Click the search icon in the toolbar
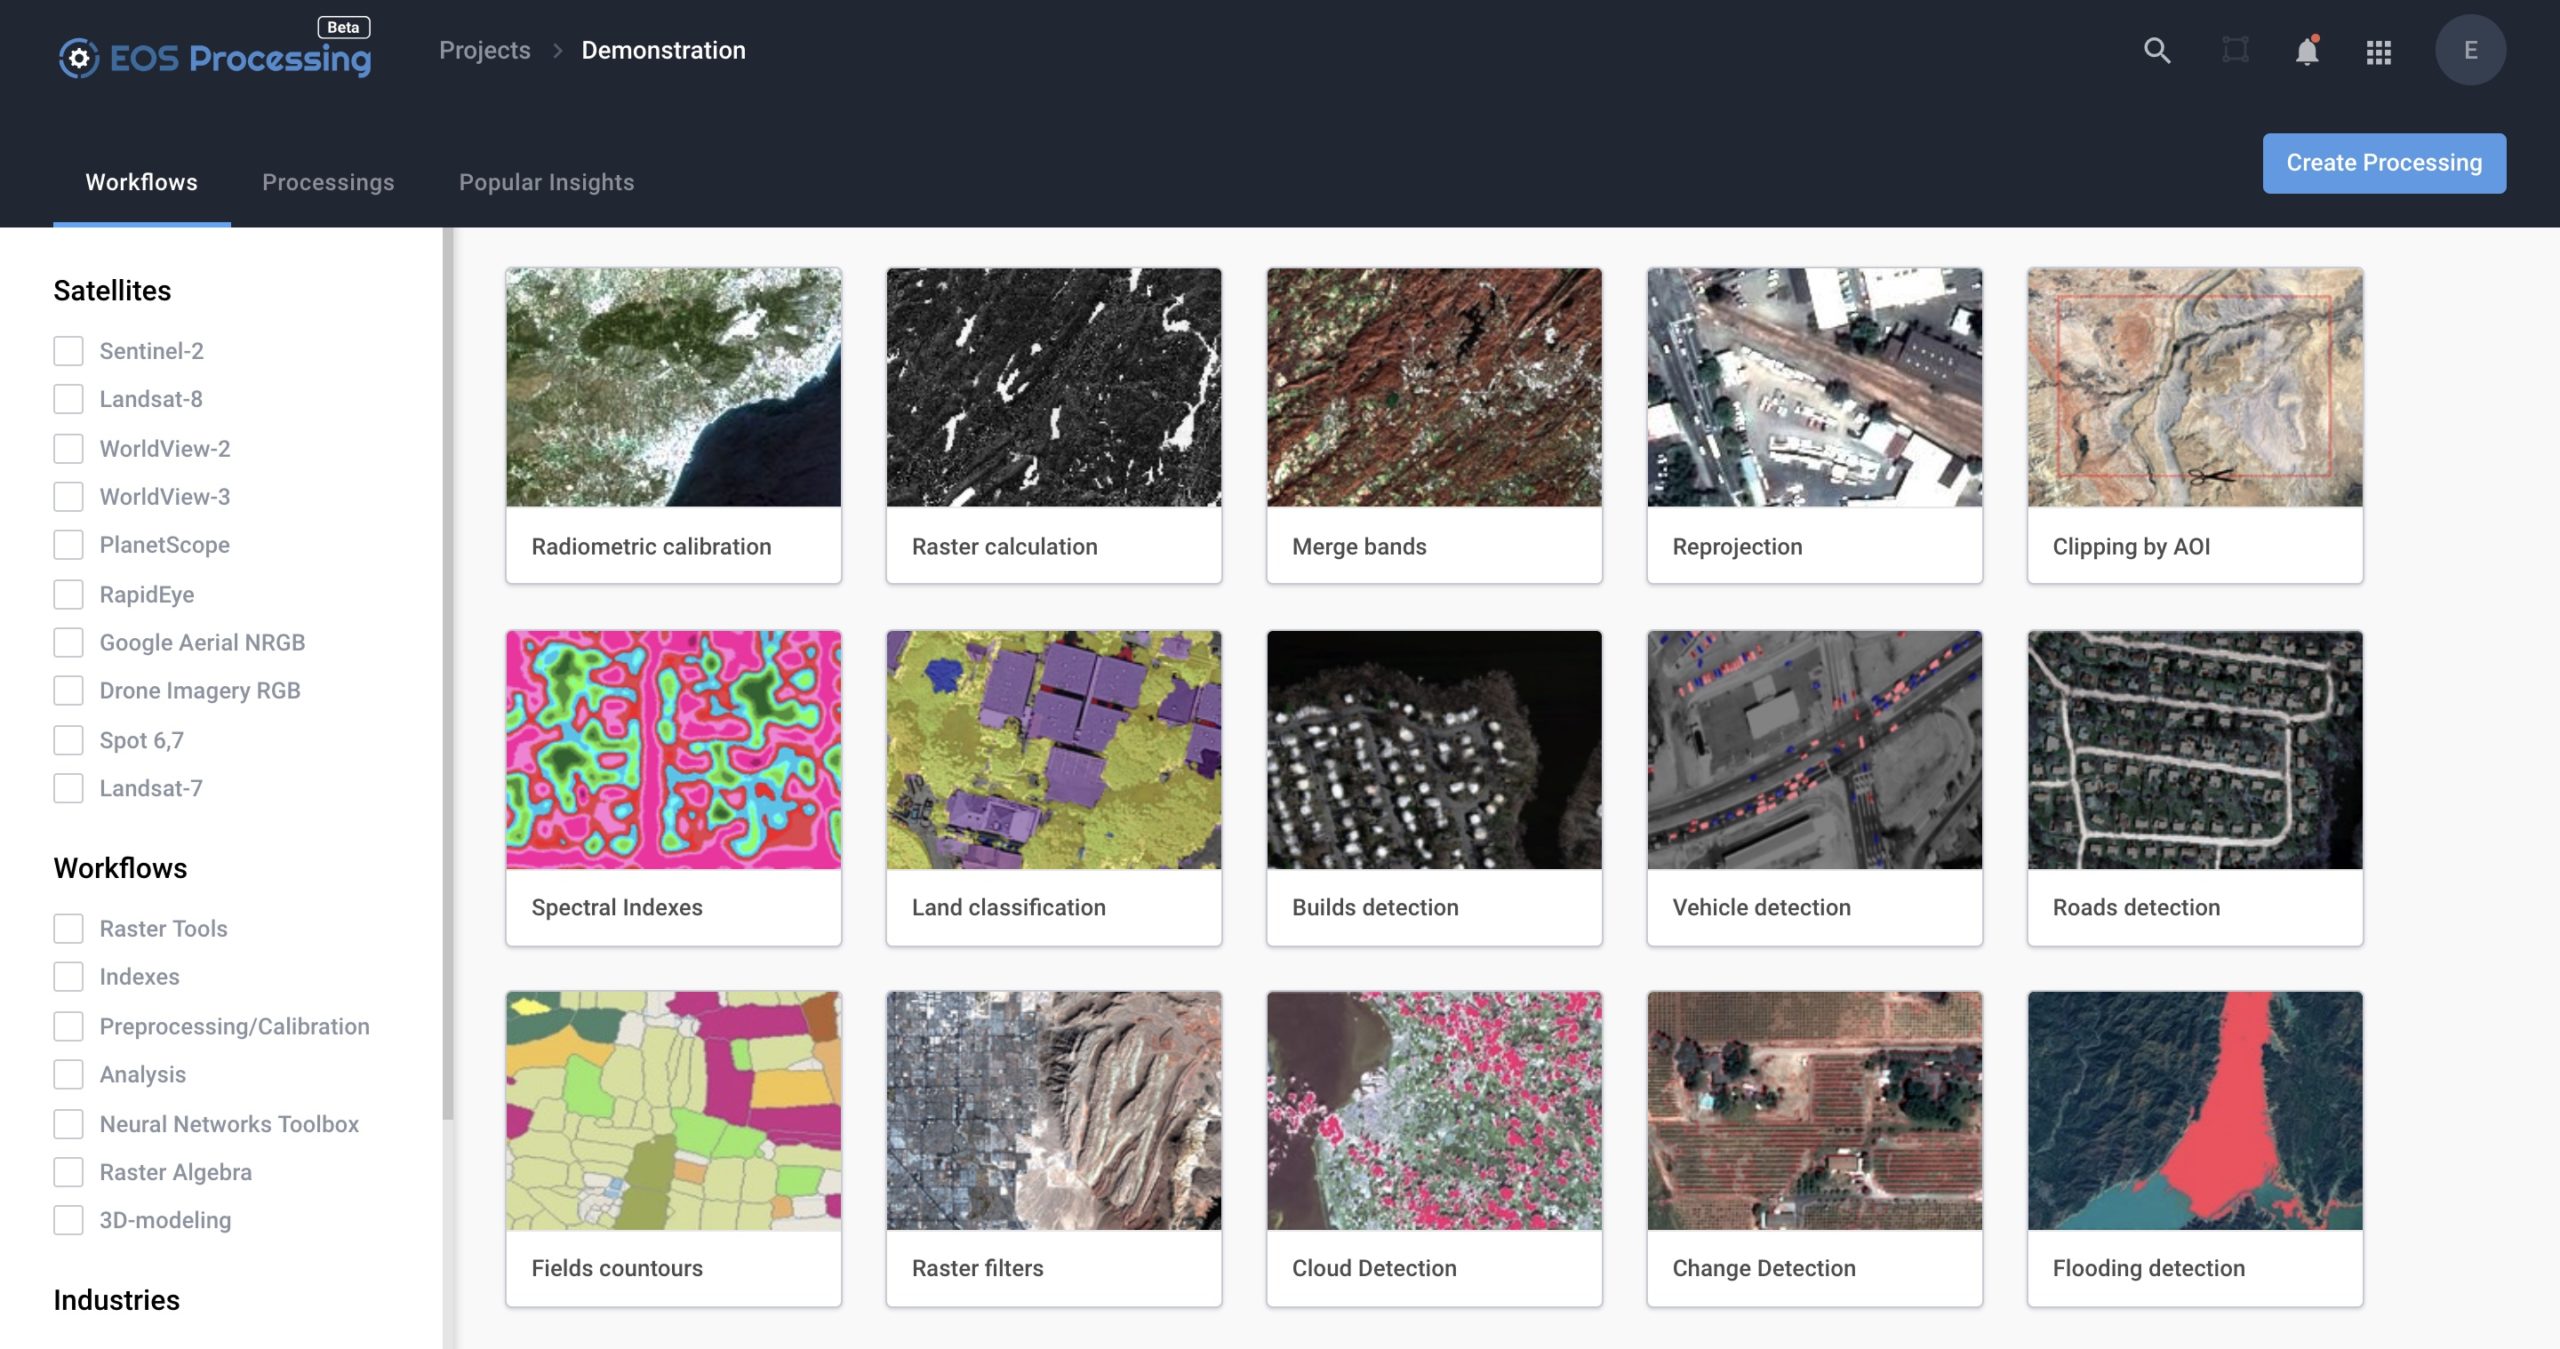Screen dimensions: 2560x1349 click(x=2155, y=49)
